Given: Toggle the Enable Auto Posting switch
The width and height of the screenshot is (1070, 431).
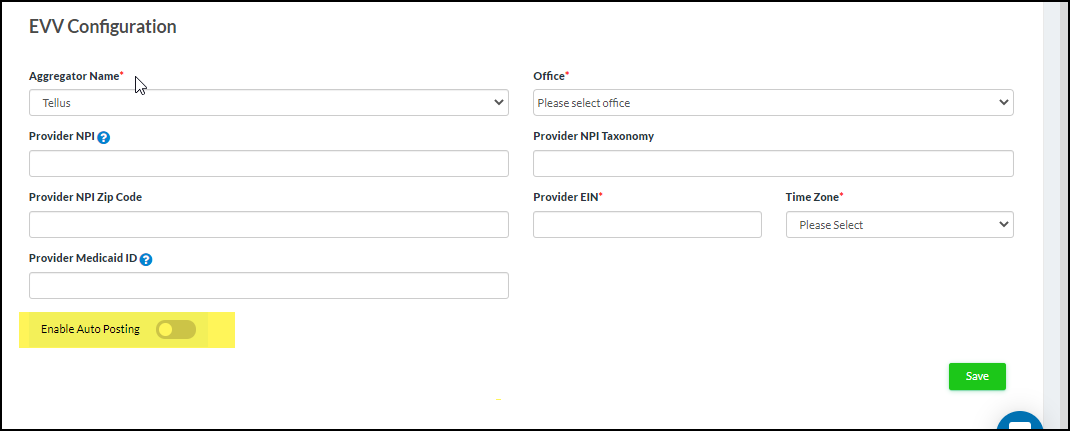Looking at the screenshot, I should pyautogui.click(x=176, y=329).
